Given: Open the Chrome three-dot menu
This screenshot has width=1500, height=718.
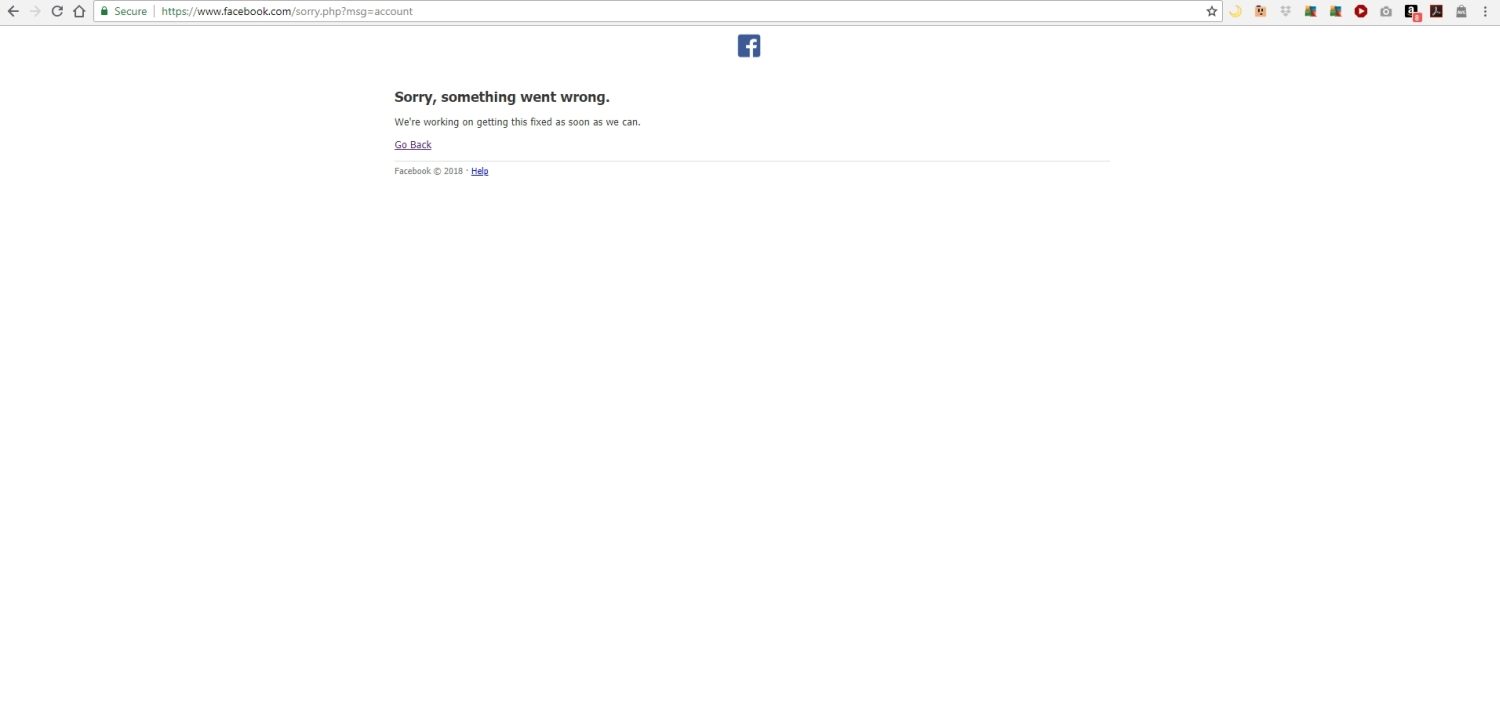Looking at the screenshot, I should 1486,11.
